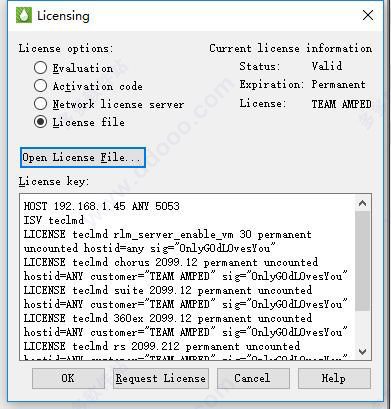Open the license file browser button
Image resolution: width=391 pixels, height=409 pixels.
tap(83, 157)
